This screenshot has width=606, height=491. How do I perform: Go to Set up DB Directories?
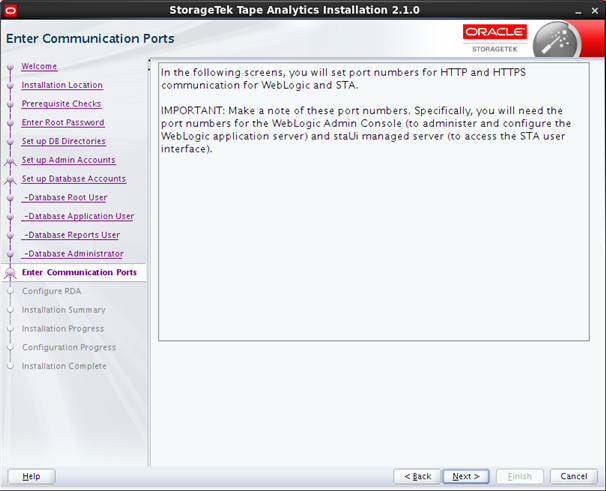click(x=63, y=141)
